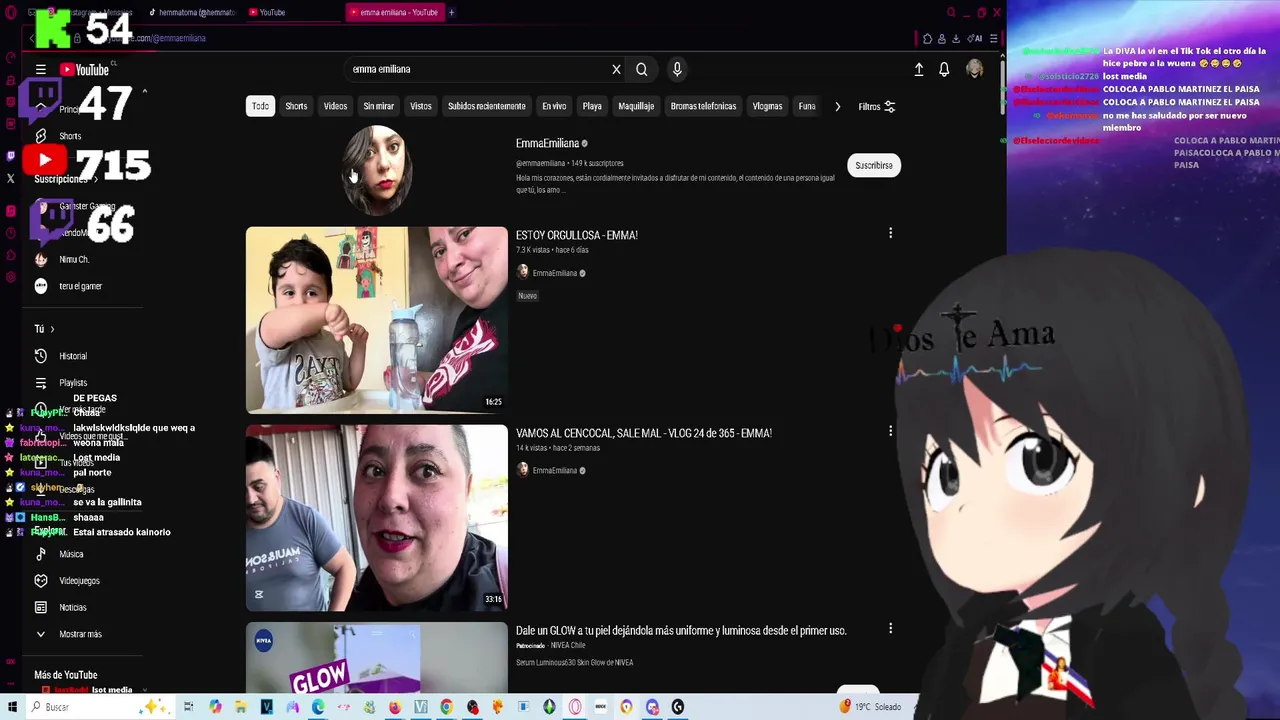Select the Shorts filter chip
The height and width of the screenshot is (720, 1280).
coord(296,106)
